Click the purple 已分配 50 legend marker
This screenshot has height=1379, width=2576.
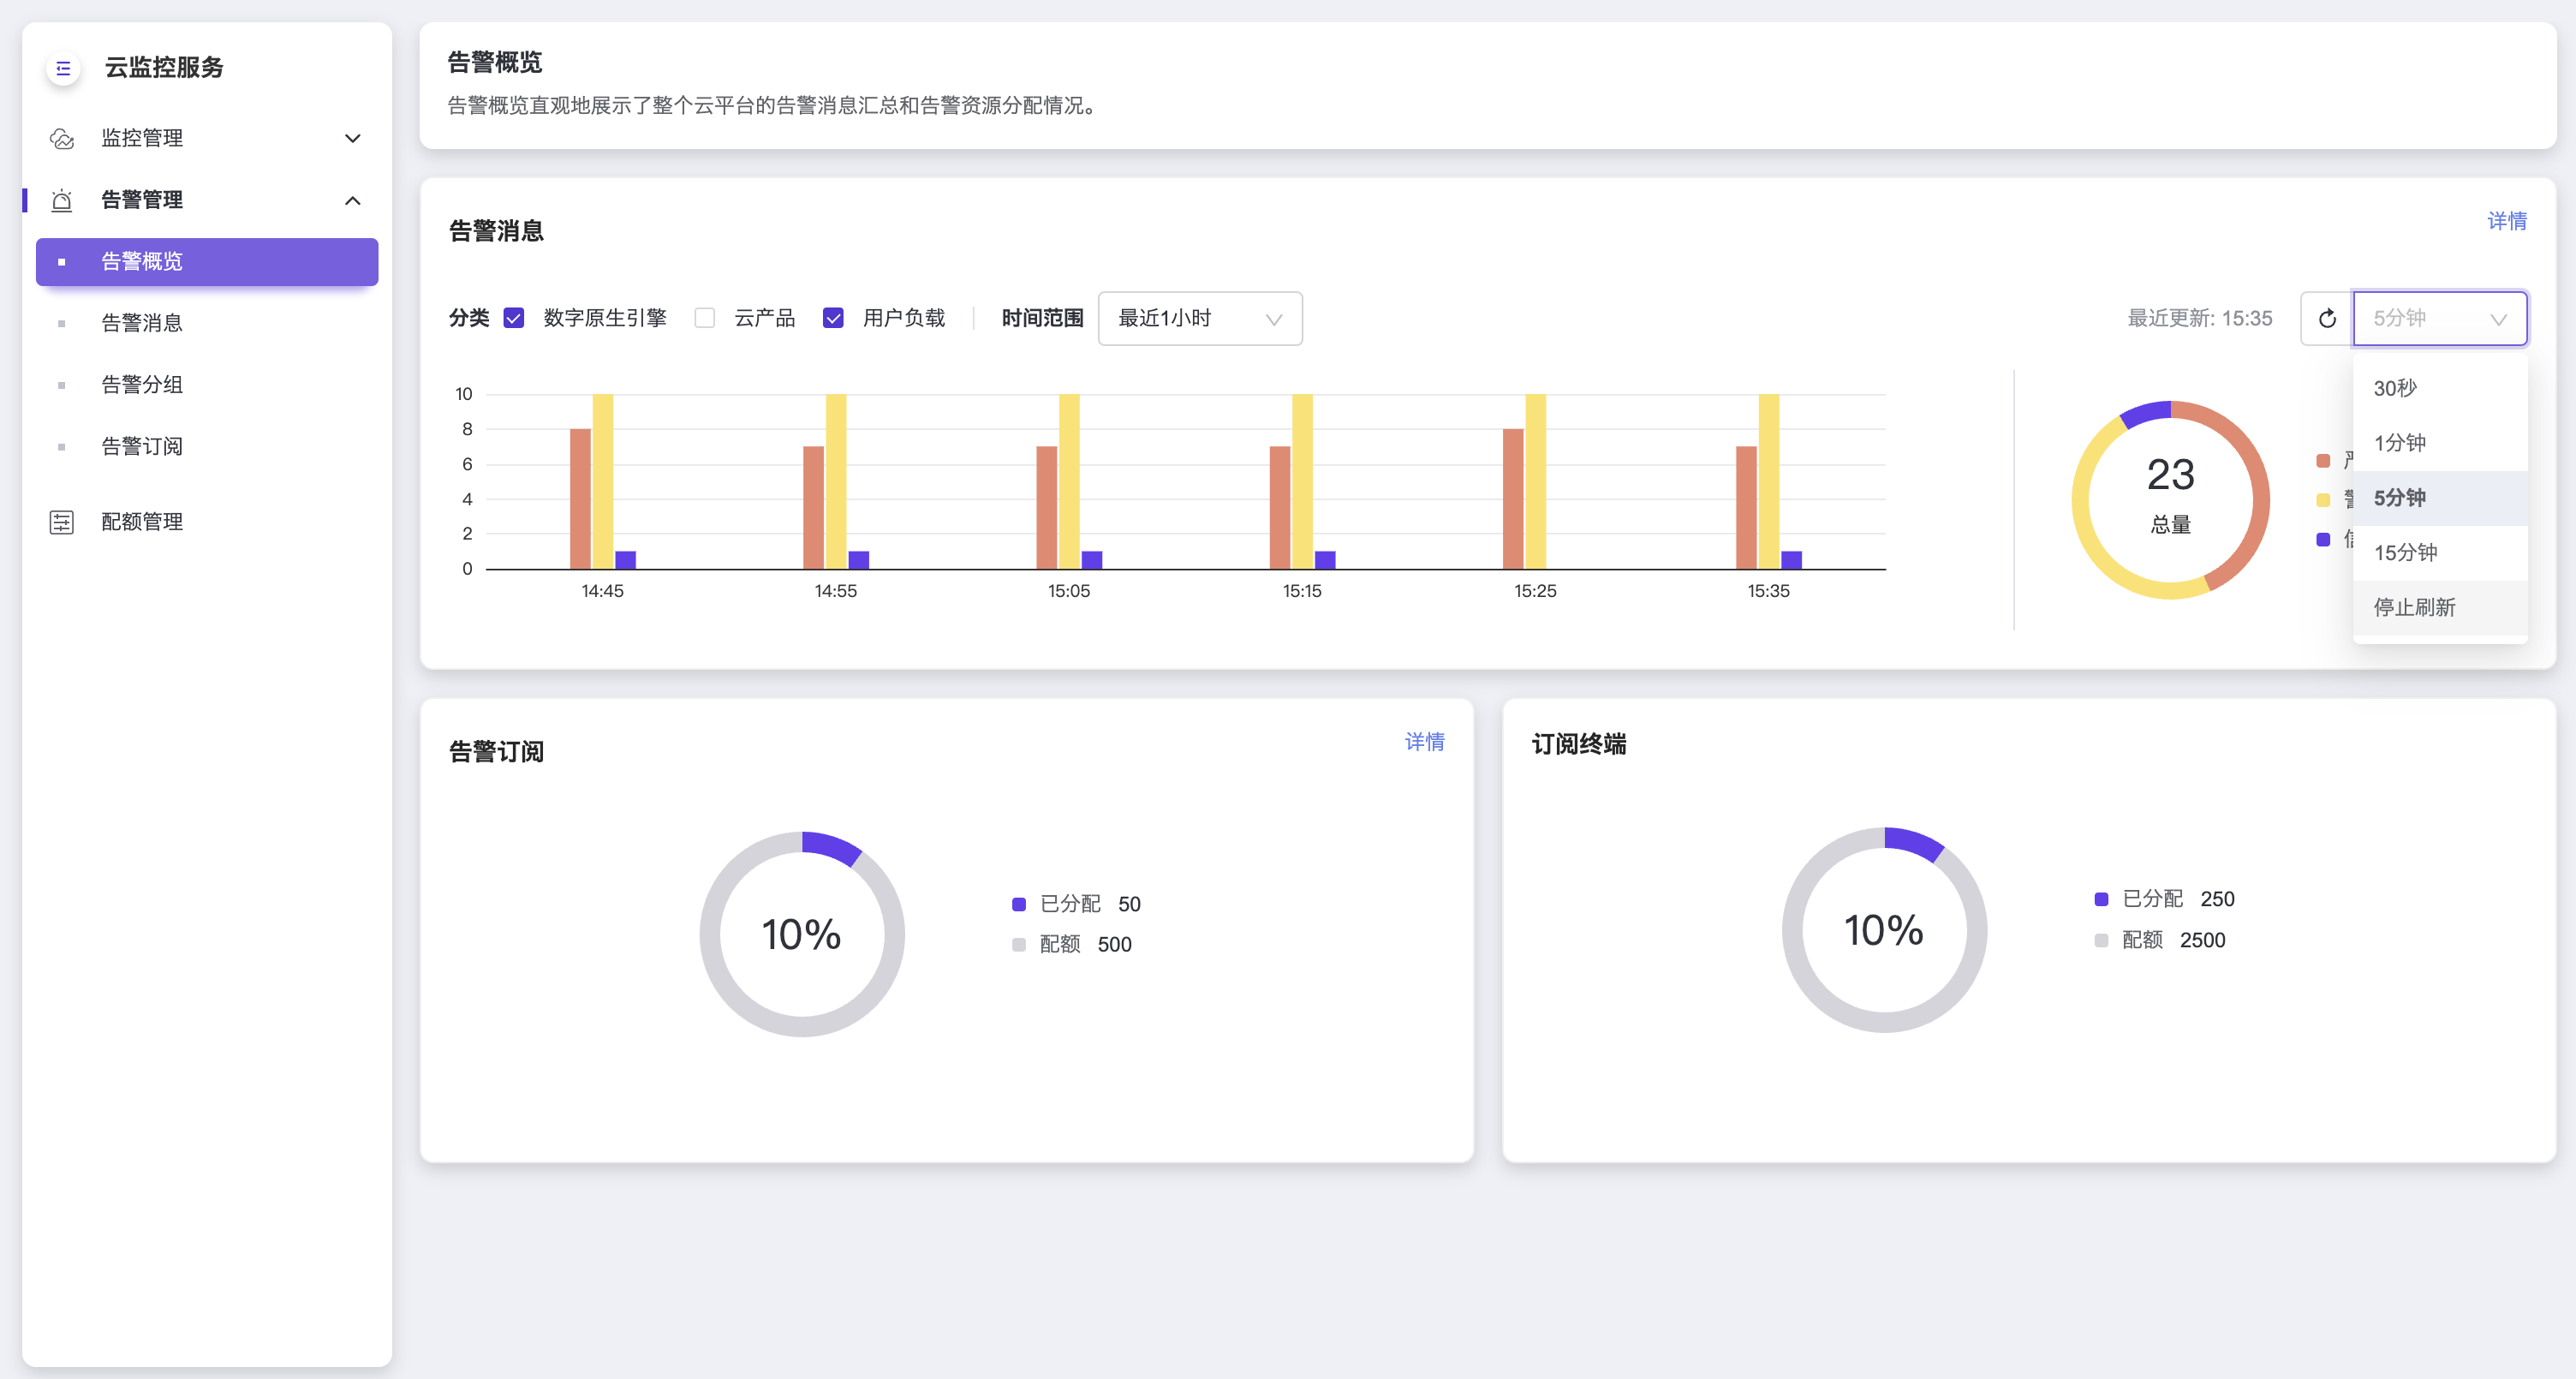coord(1019,904)
